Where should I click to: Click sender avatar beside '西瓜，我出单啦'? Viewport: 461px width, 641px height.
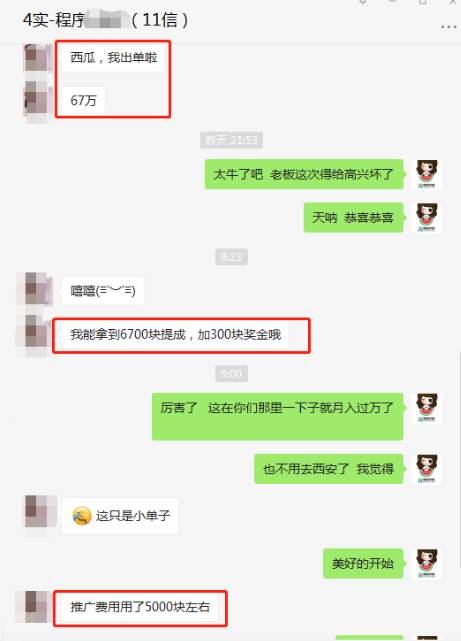[x=38, y=58]
